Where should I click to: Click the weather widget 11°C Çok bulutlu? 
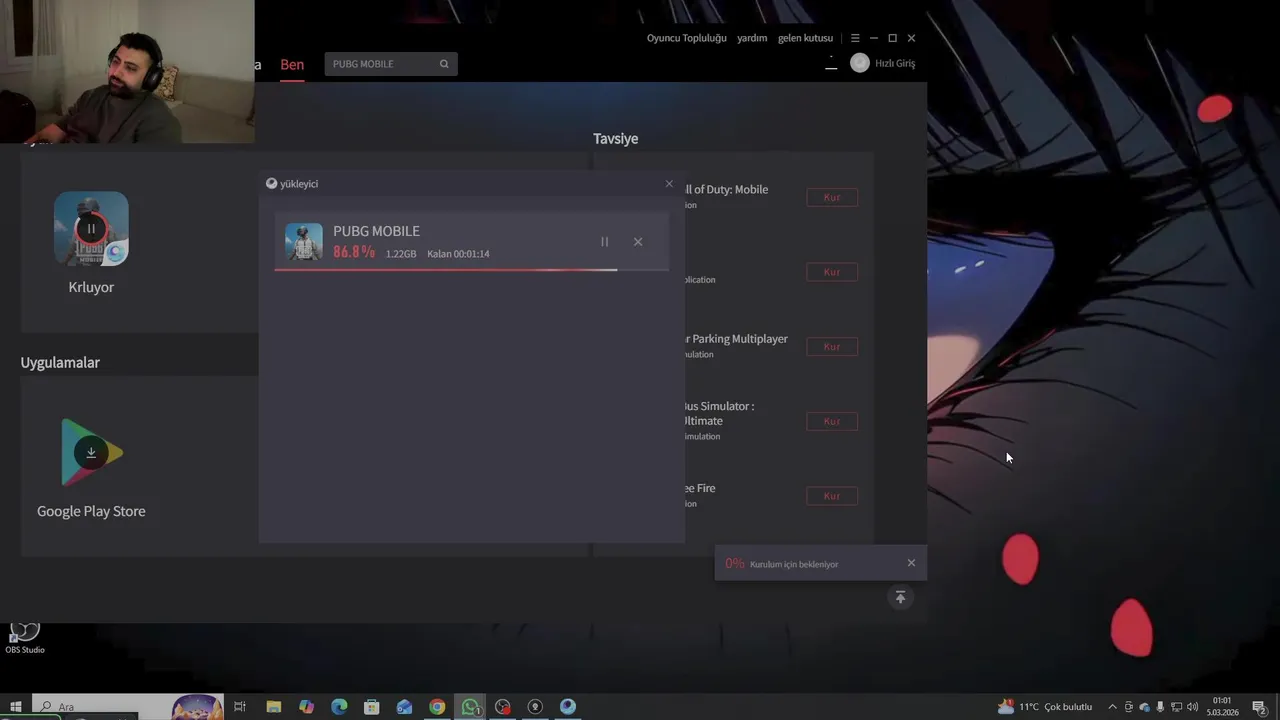click(x=1045, y=707)
